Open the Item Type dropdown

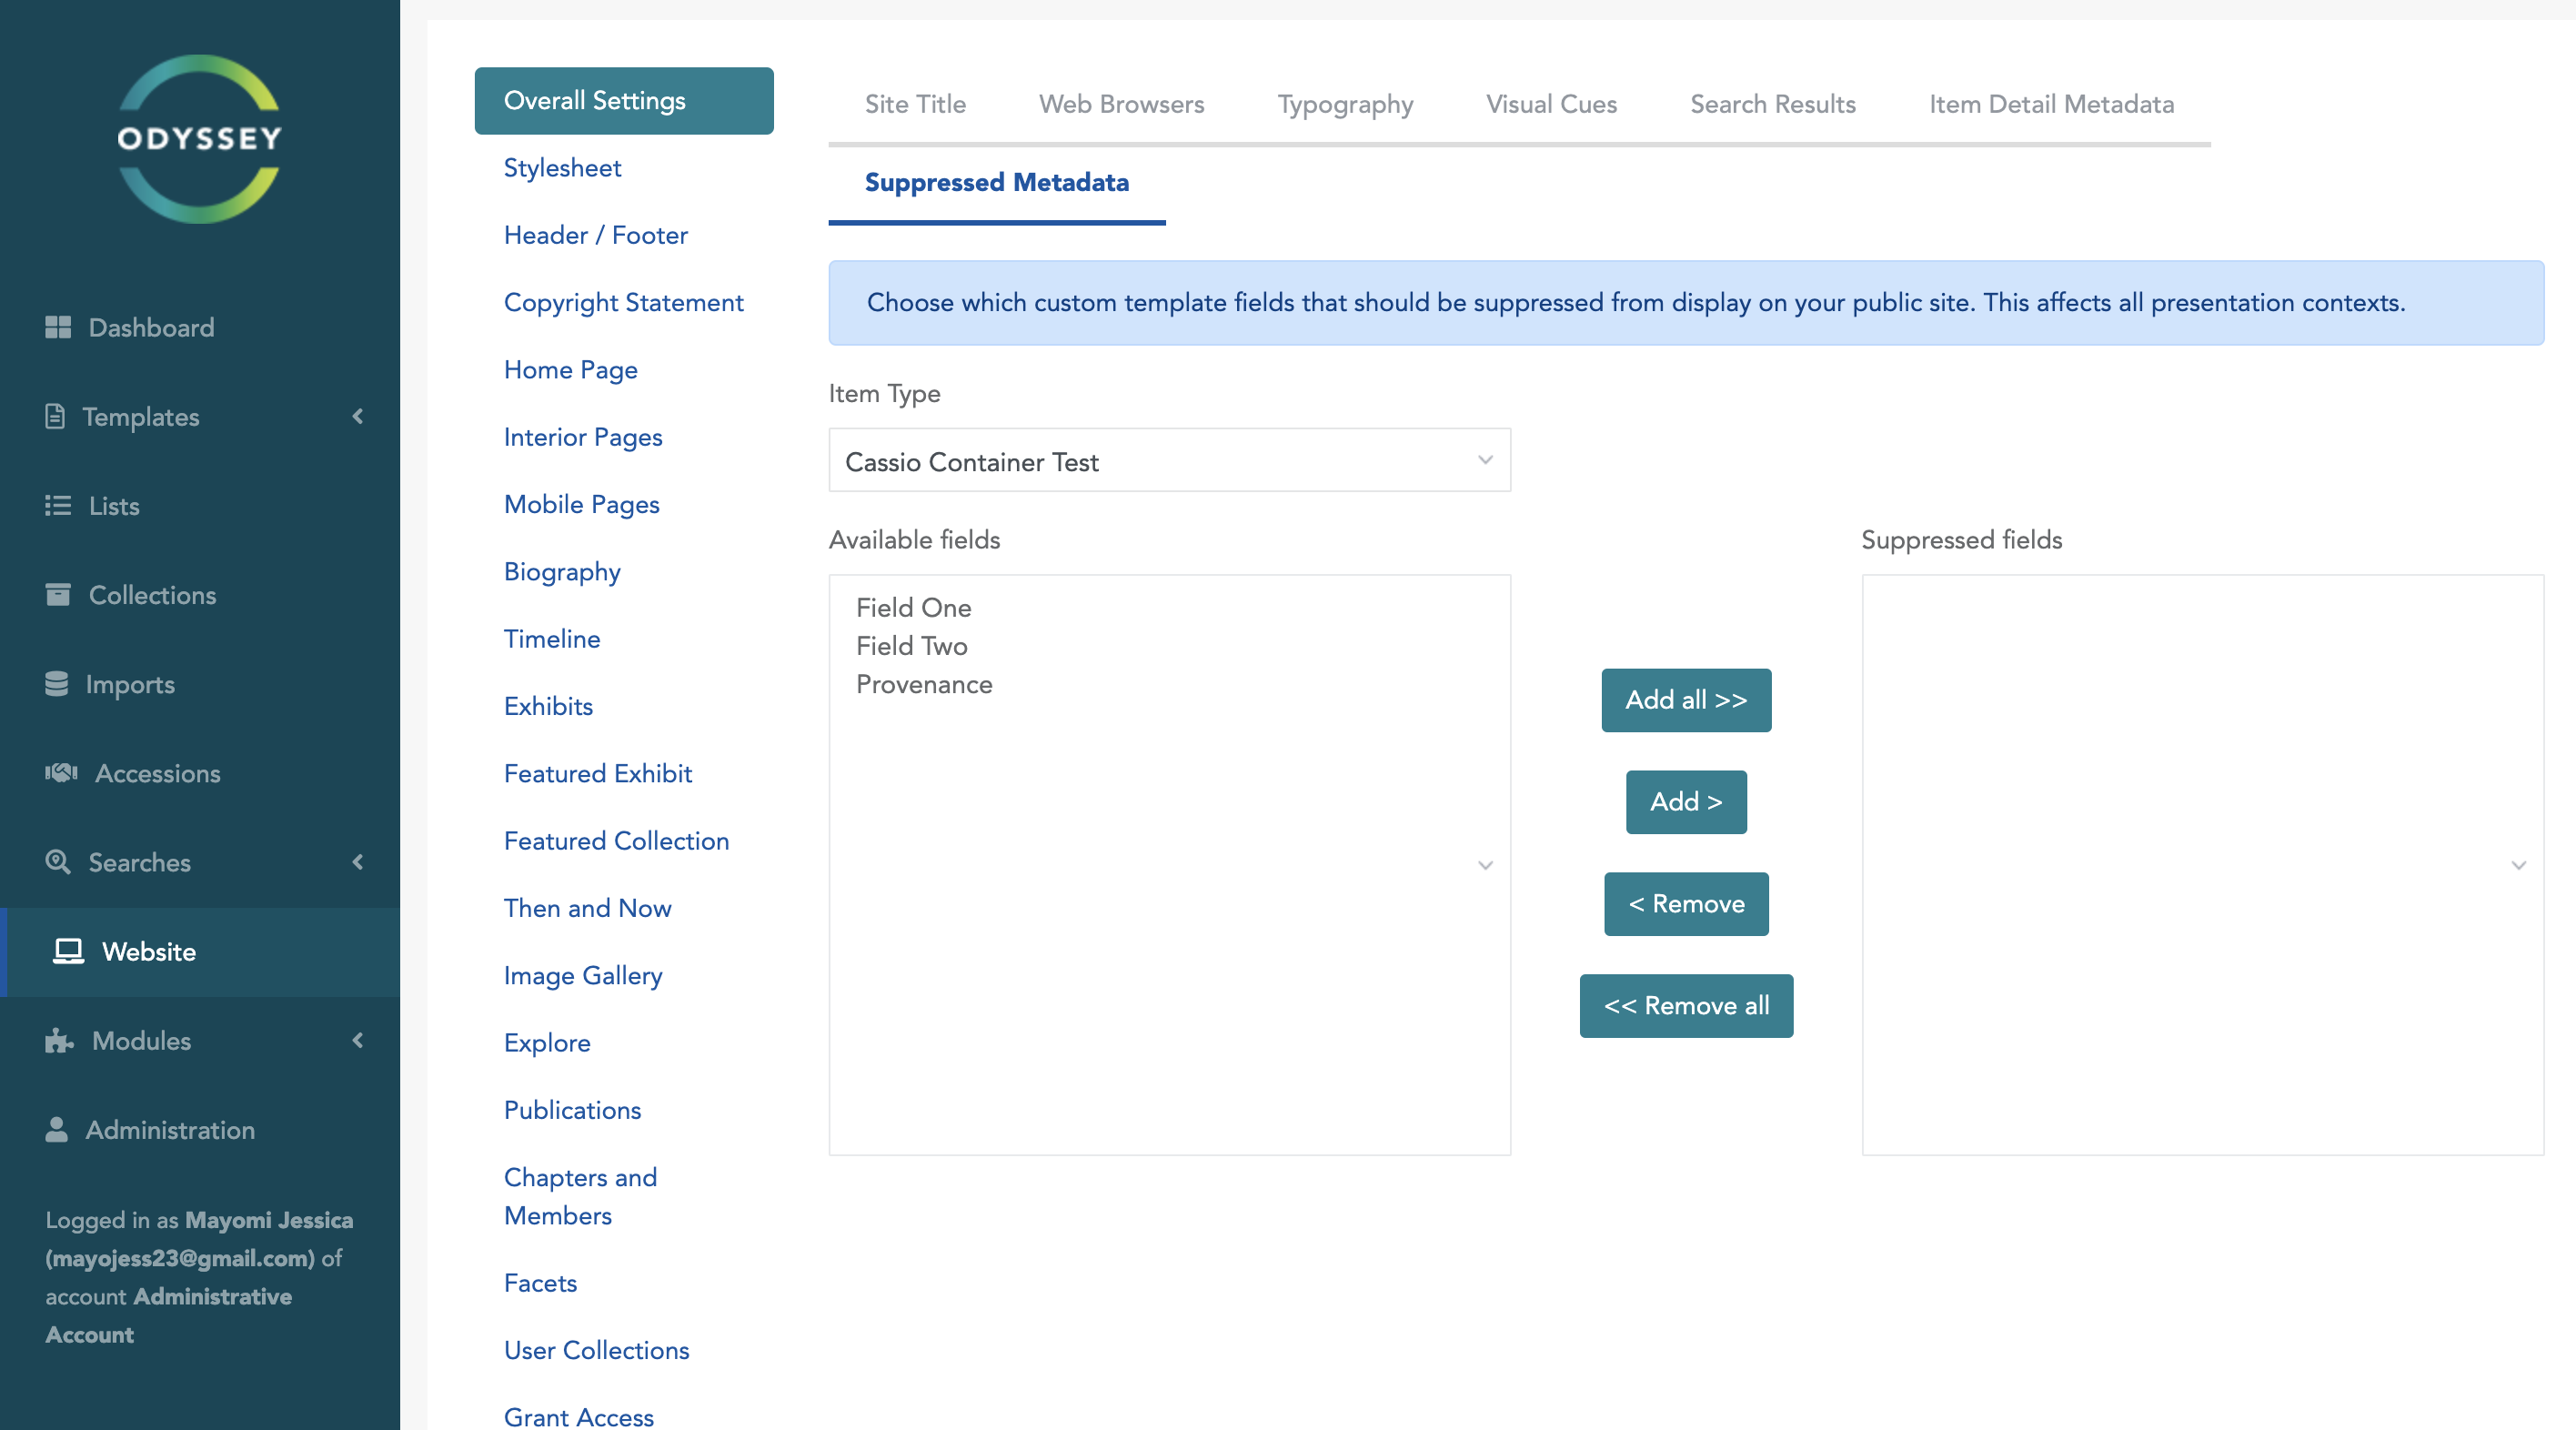point(1168,460)
